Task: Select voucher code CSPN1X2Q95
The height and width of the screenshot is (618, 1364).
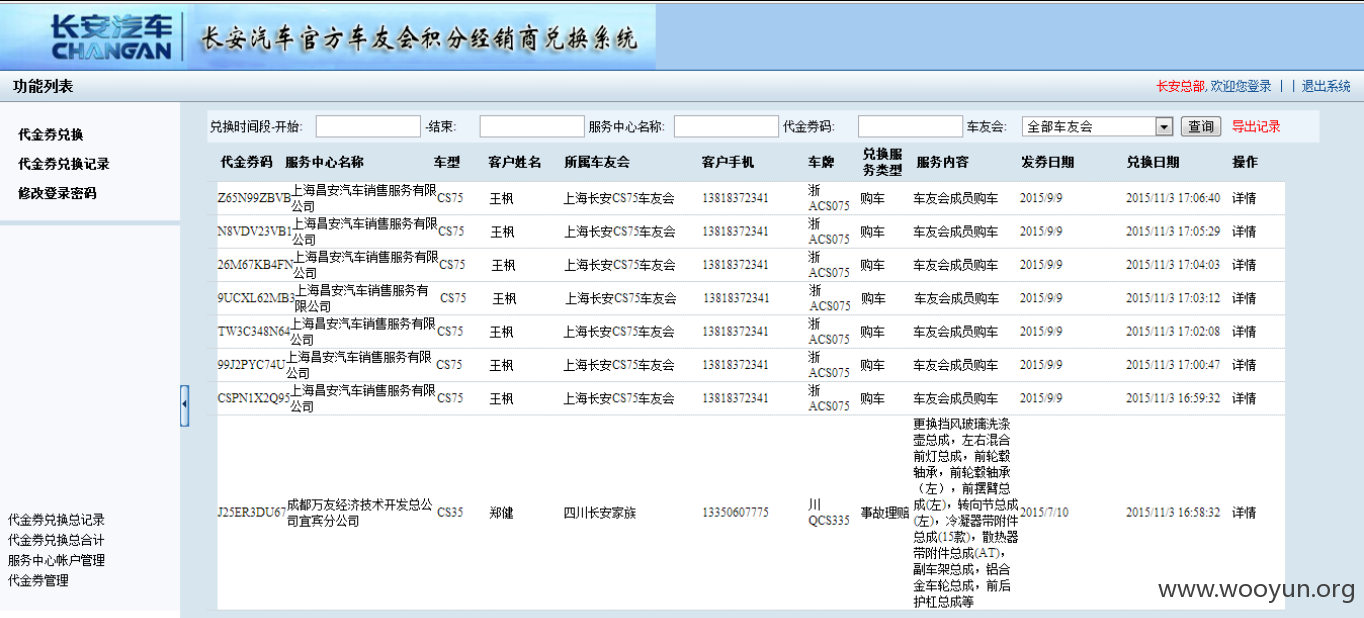Action: (254, 398)
